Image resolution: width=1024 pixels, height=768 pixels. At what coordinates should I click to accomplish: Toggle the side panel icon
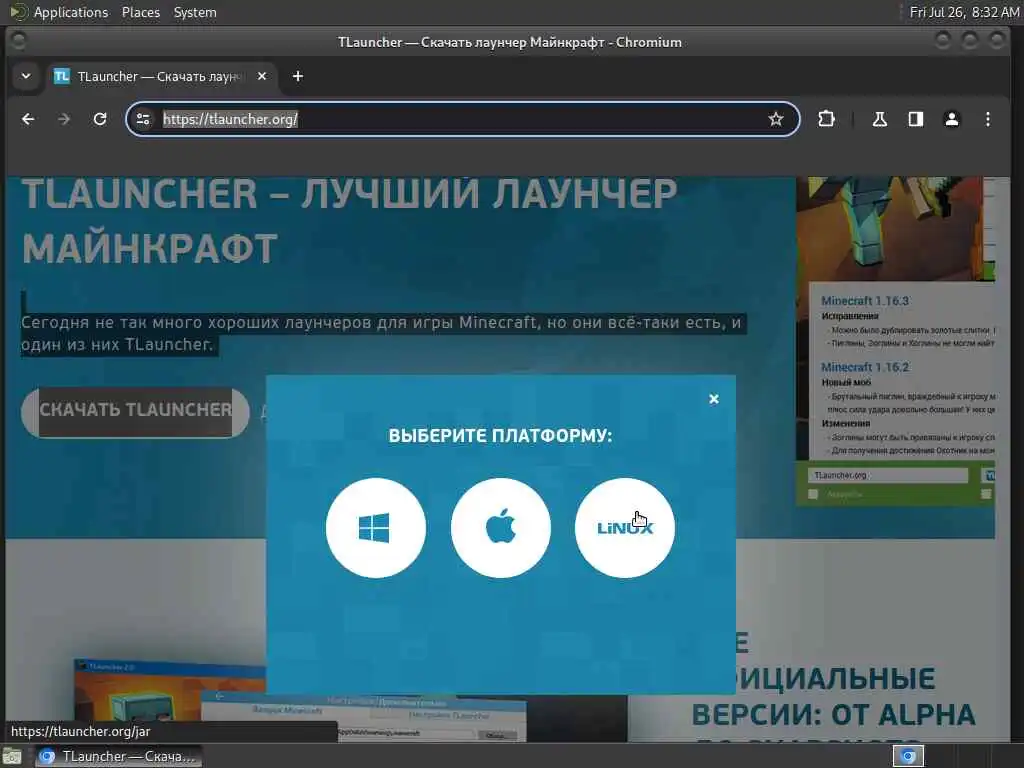tap(916, 119)
